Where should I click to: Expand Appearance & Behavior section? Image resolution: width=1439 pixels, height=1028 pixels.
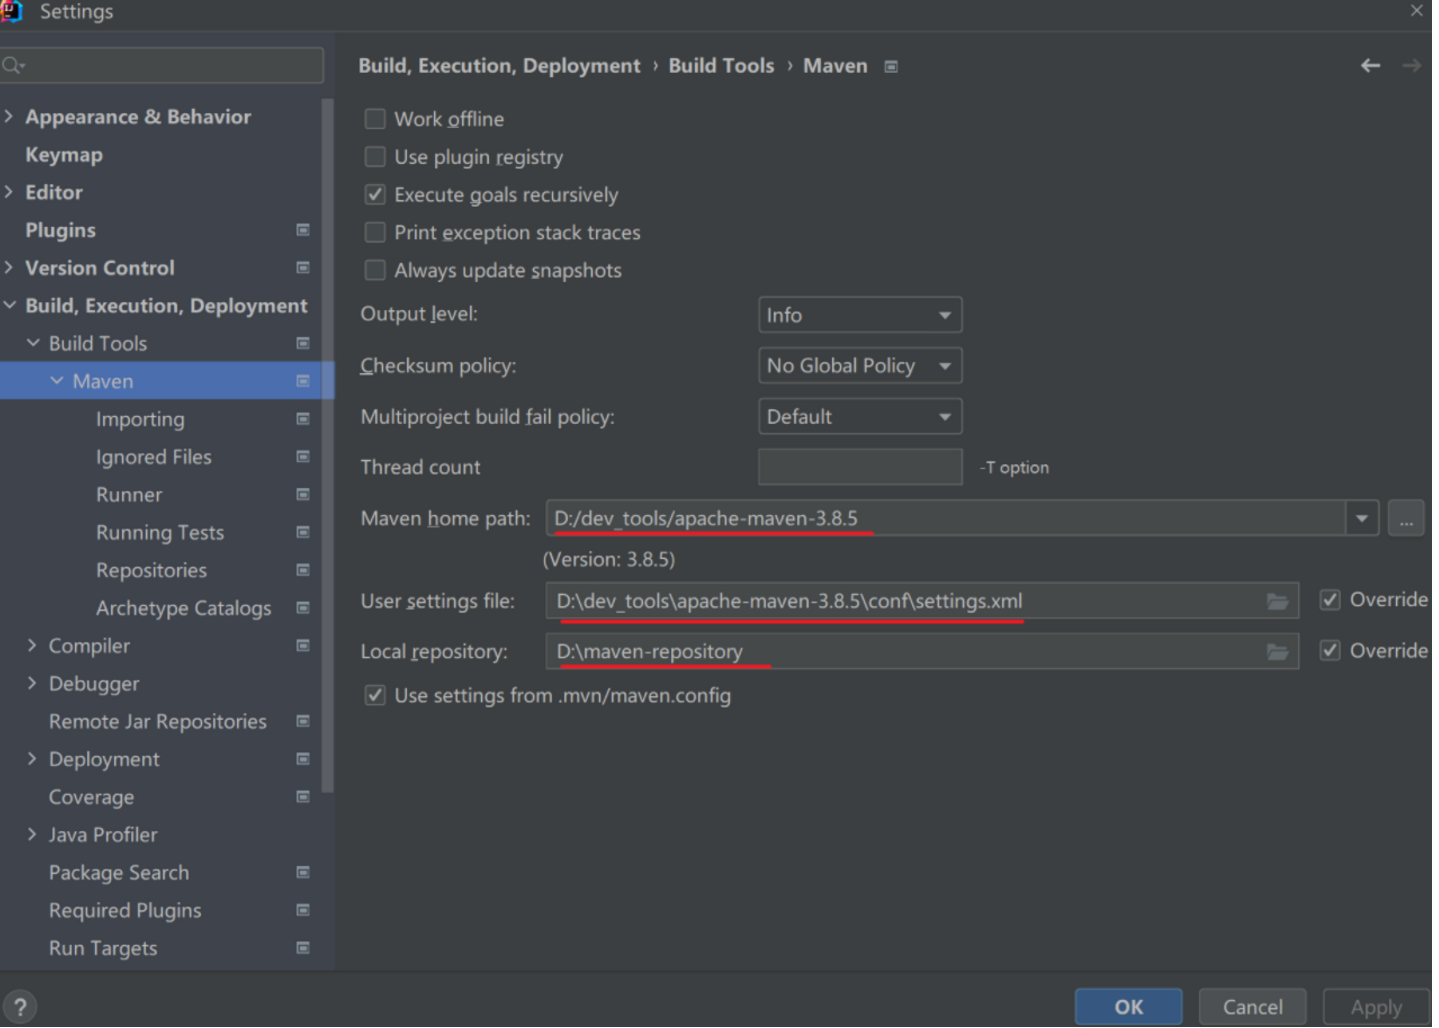coord(9,117)
